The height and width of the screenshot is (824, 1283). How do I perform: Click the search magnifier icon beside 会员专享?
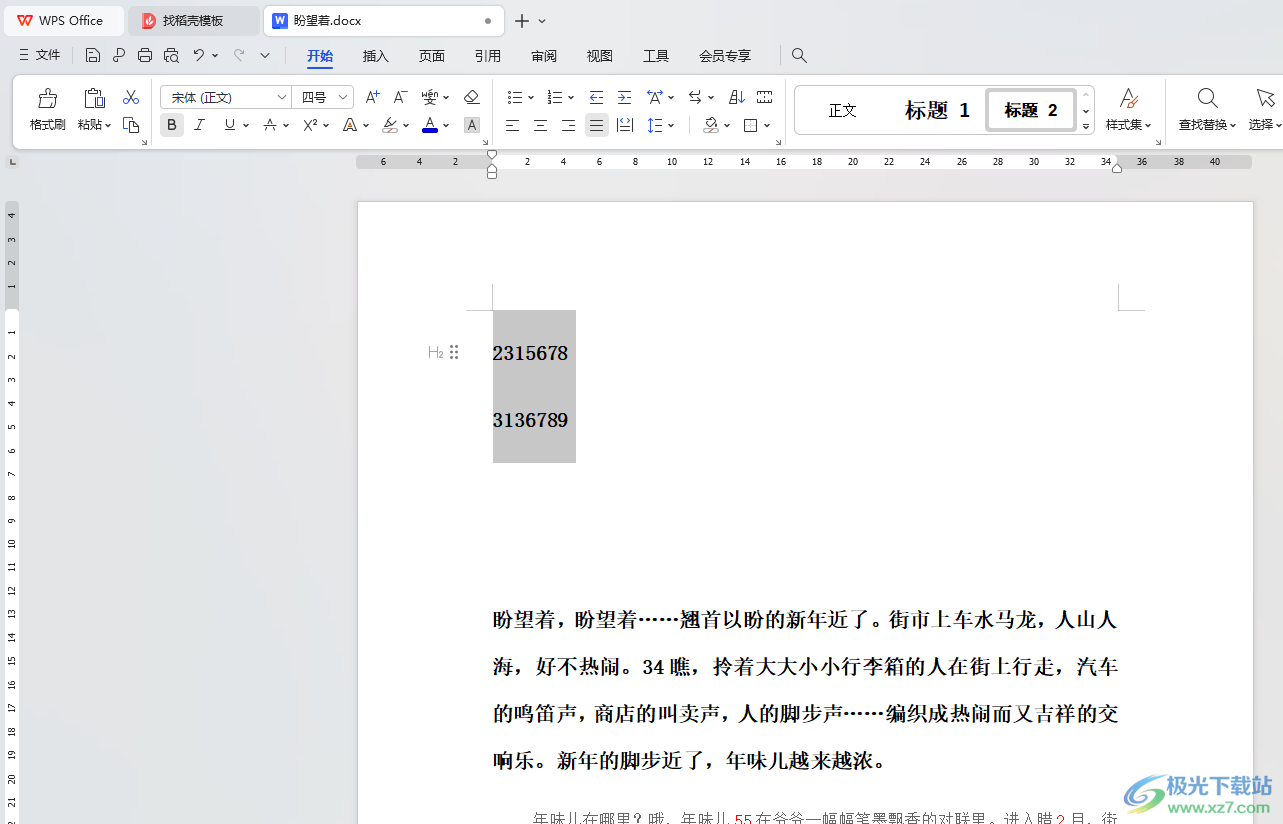click(x=799, y=56)
